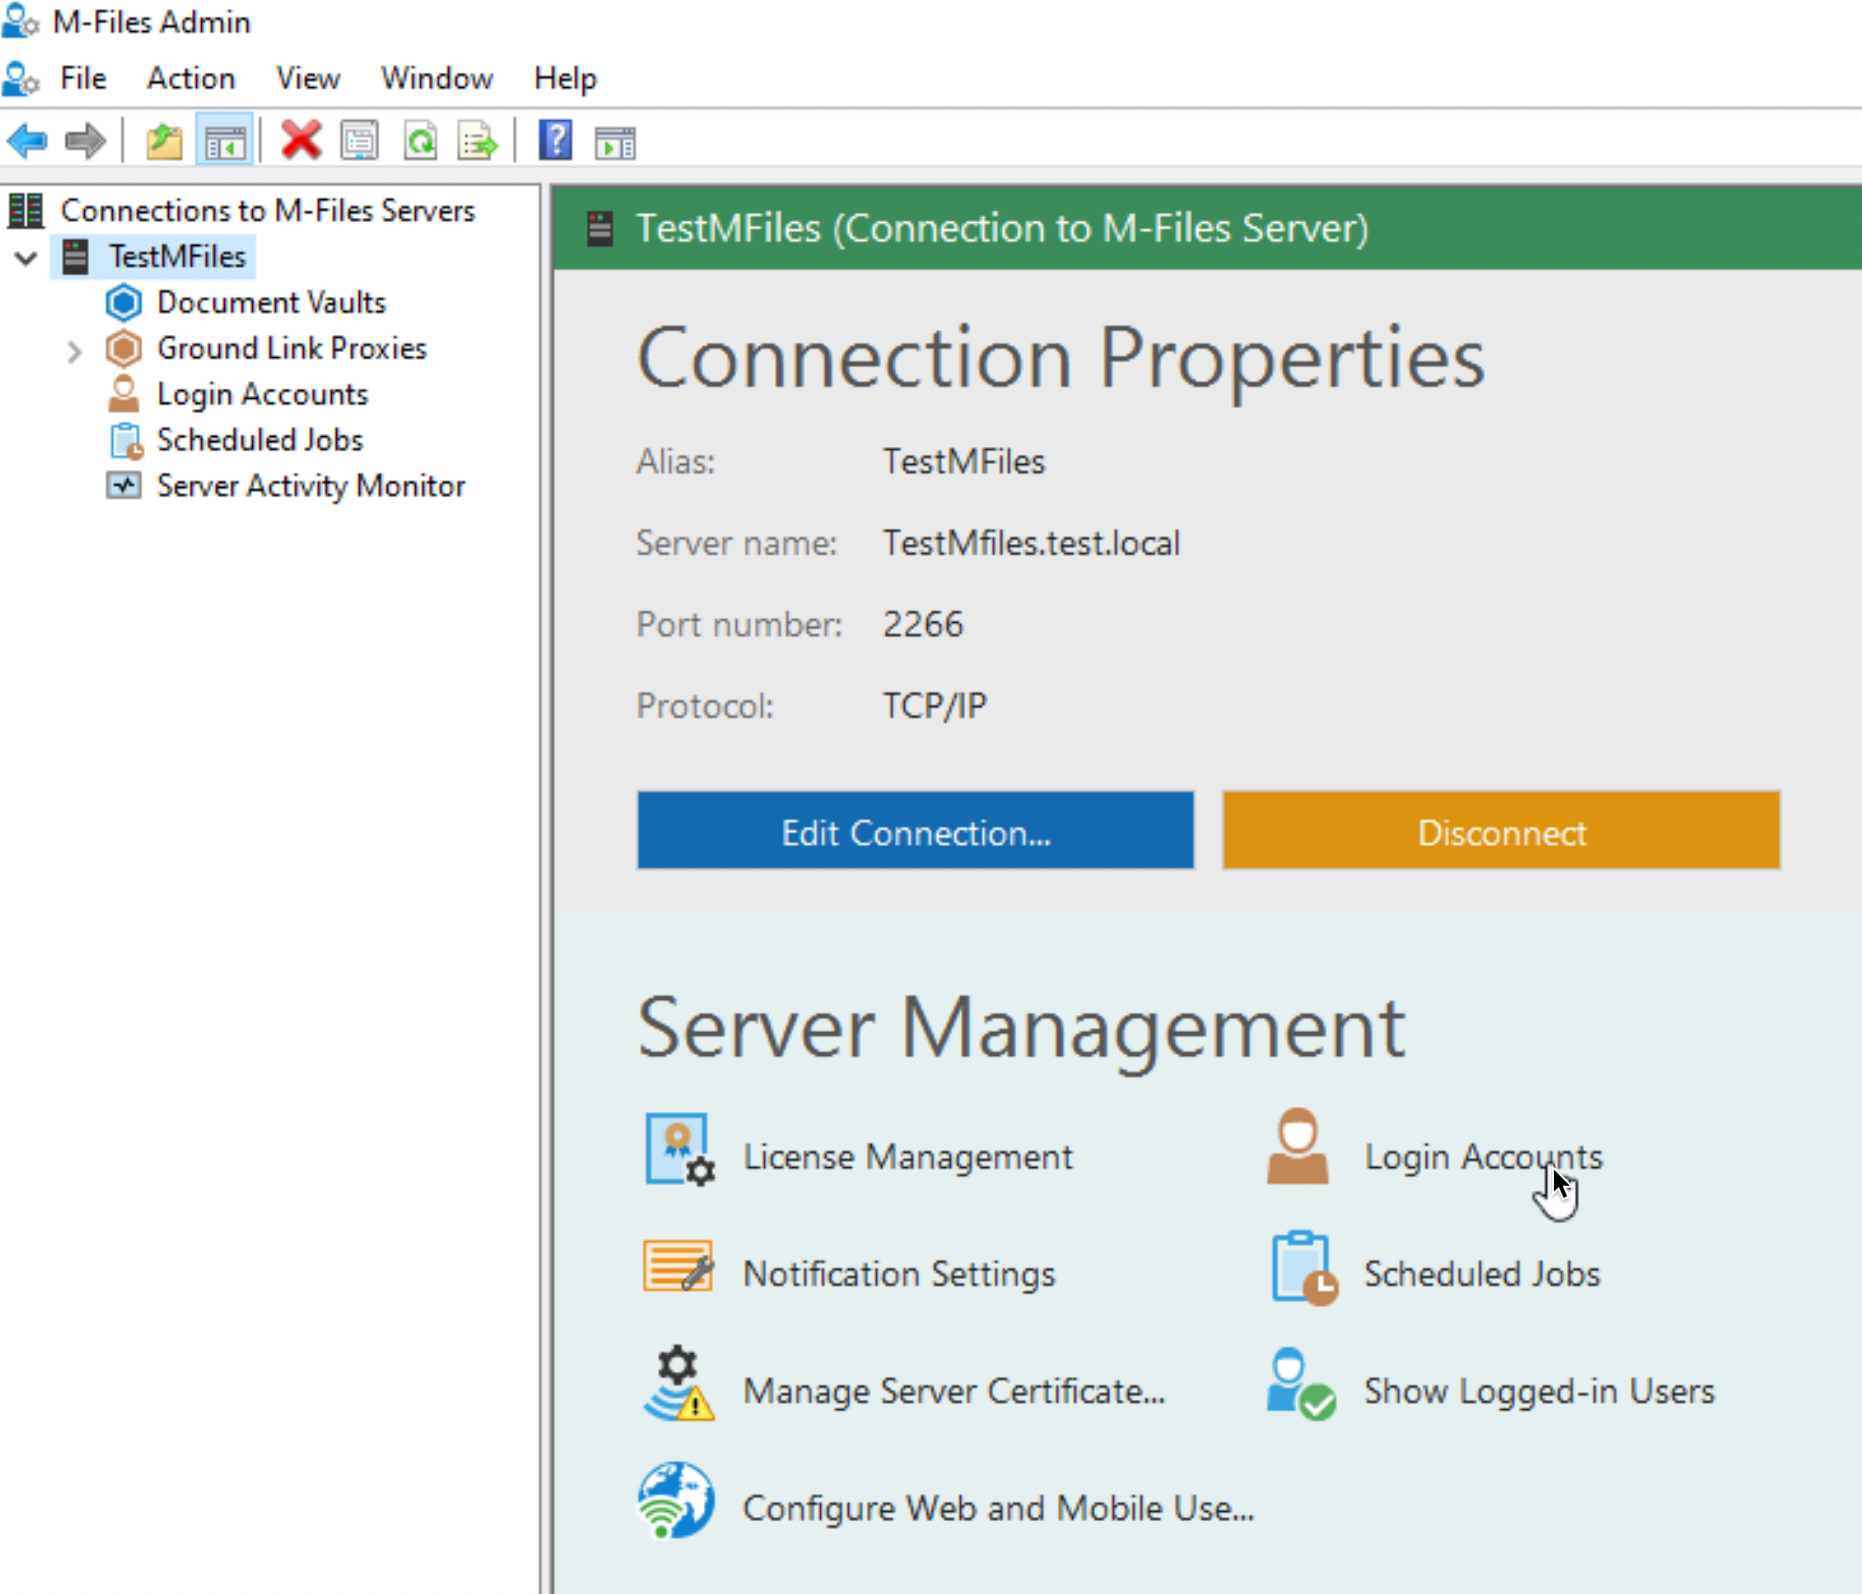Open Show Logged-in Users link
Screen dimensions: 1862x1594
[x=1539, y=1391]
